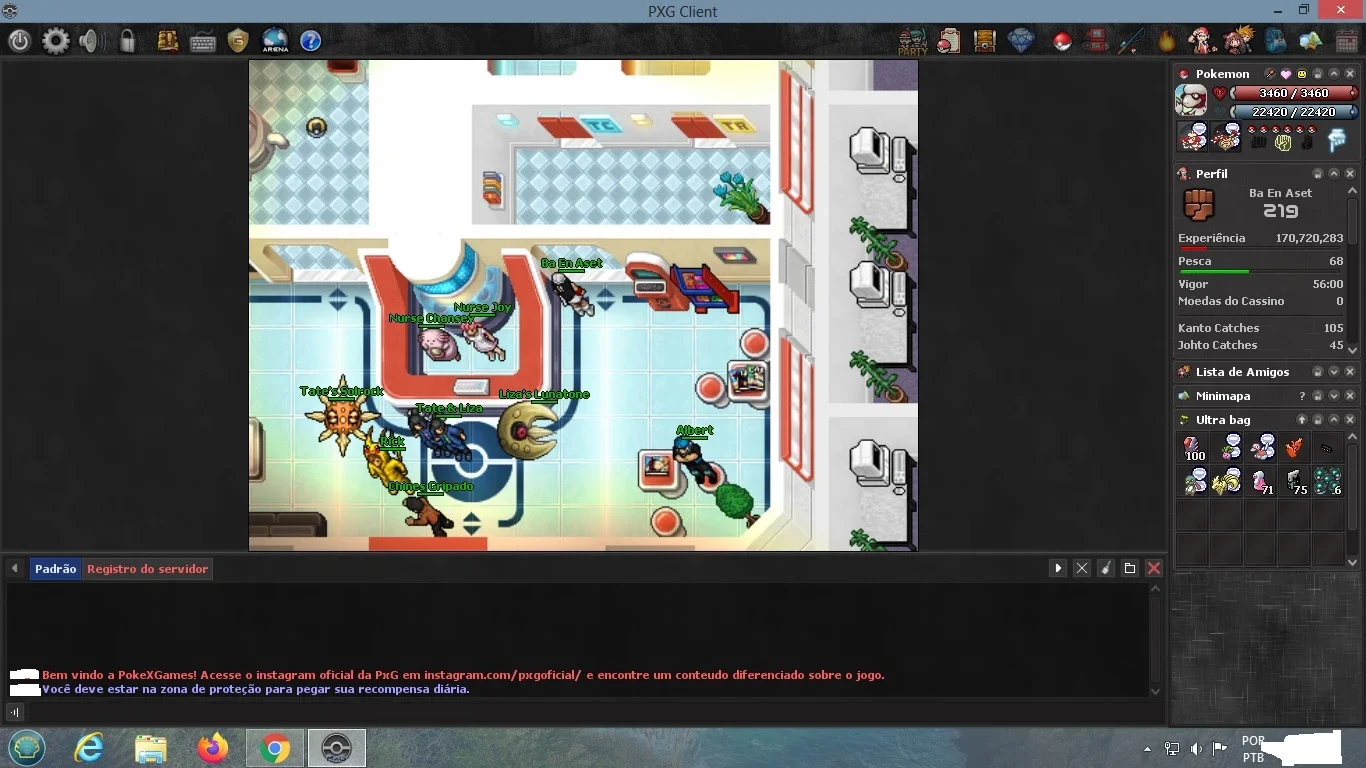Click the red HP bar 3460 / 3460
Screen dimensions: 1366x768
point(1294,93)
